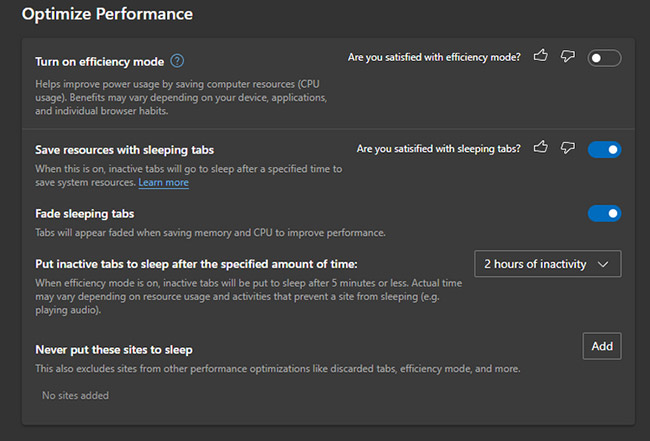The image size is (650, 441).
Task: Click Save resources with sleeping tabs label
Action: [x=124, y=150]
